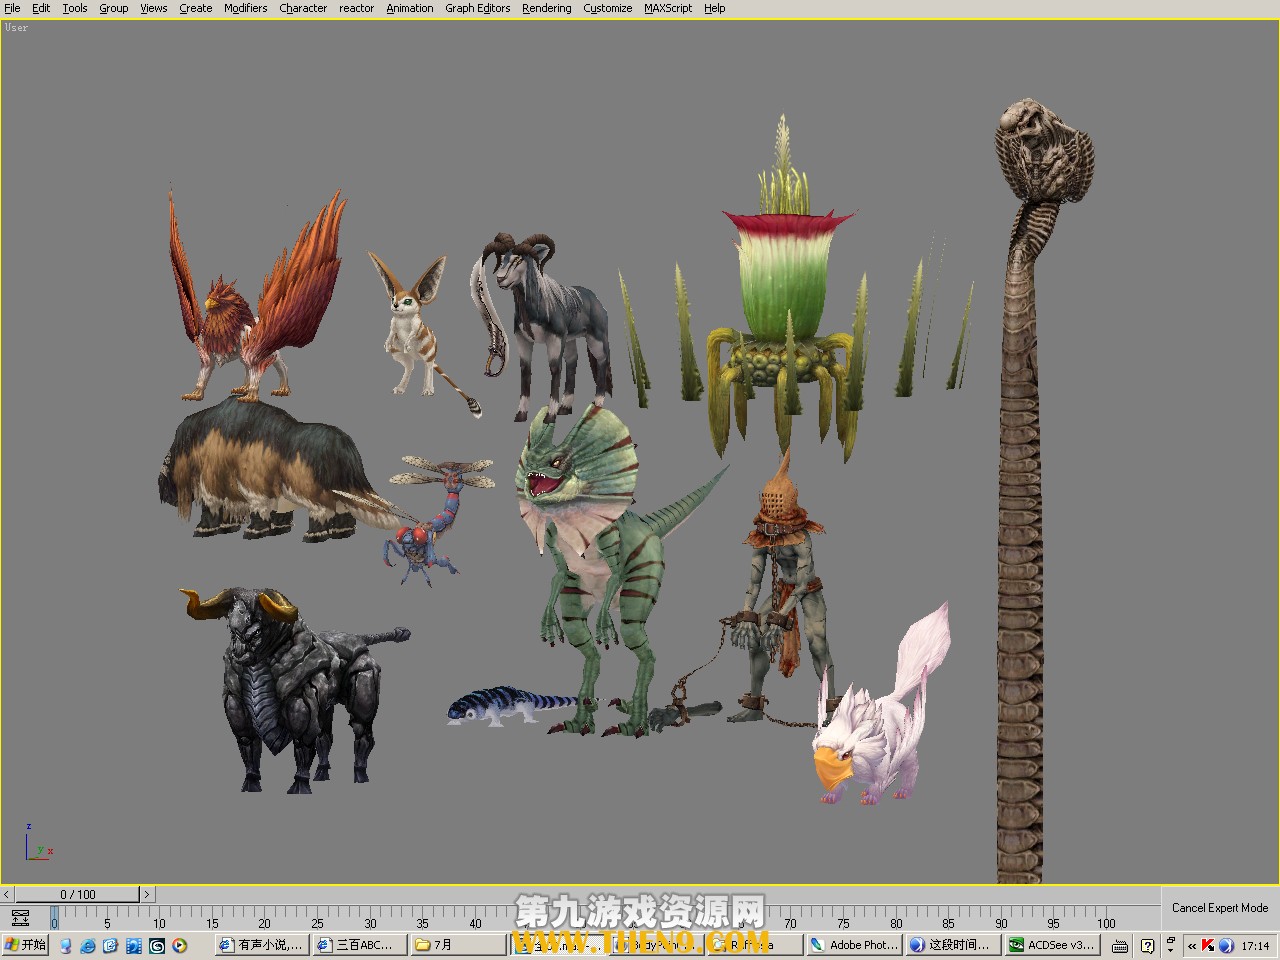Image resolution: width=1280 pixels, height=960 pixels.
Task: Open the Graph Editors menu
Action: click(x=477, y=8)
